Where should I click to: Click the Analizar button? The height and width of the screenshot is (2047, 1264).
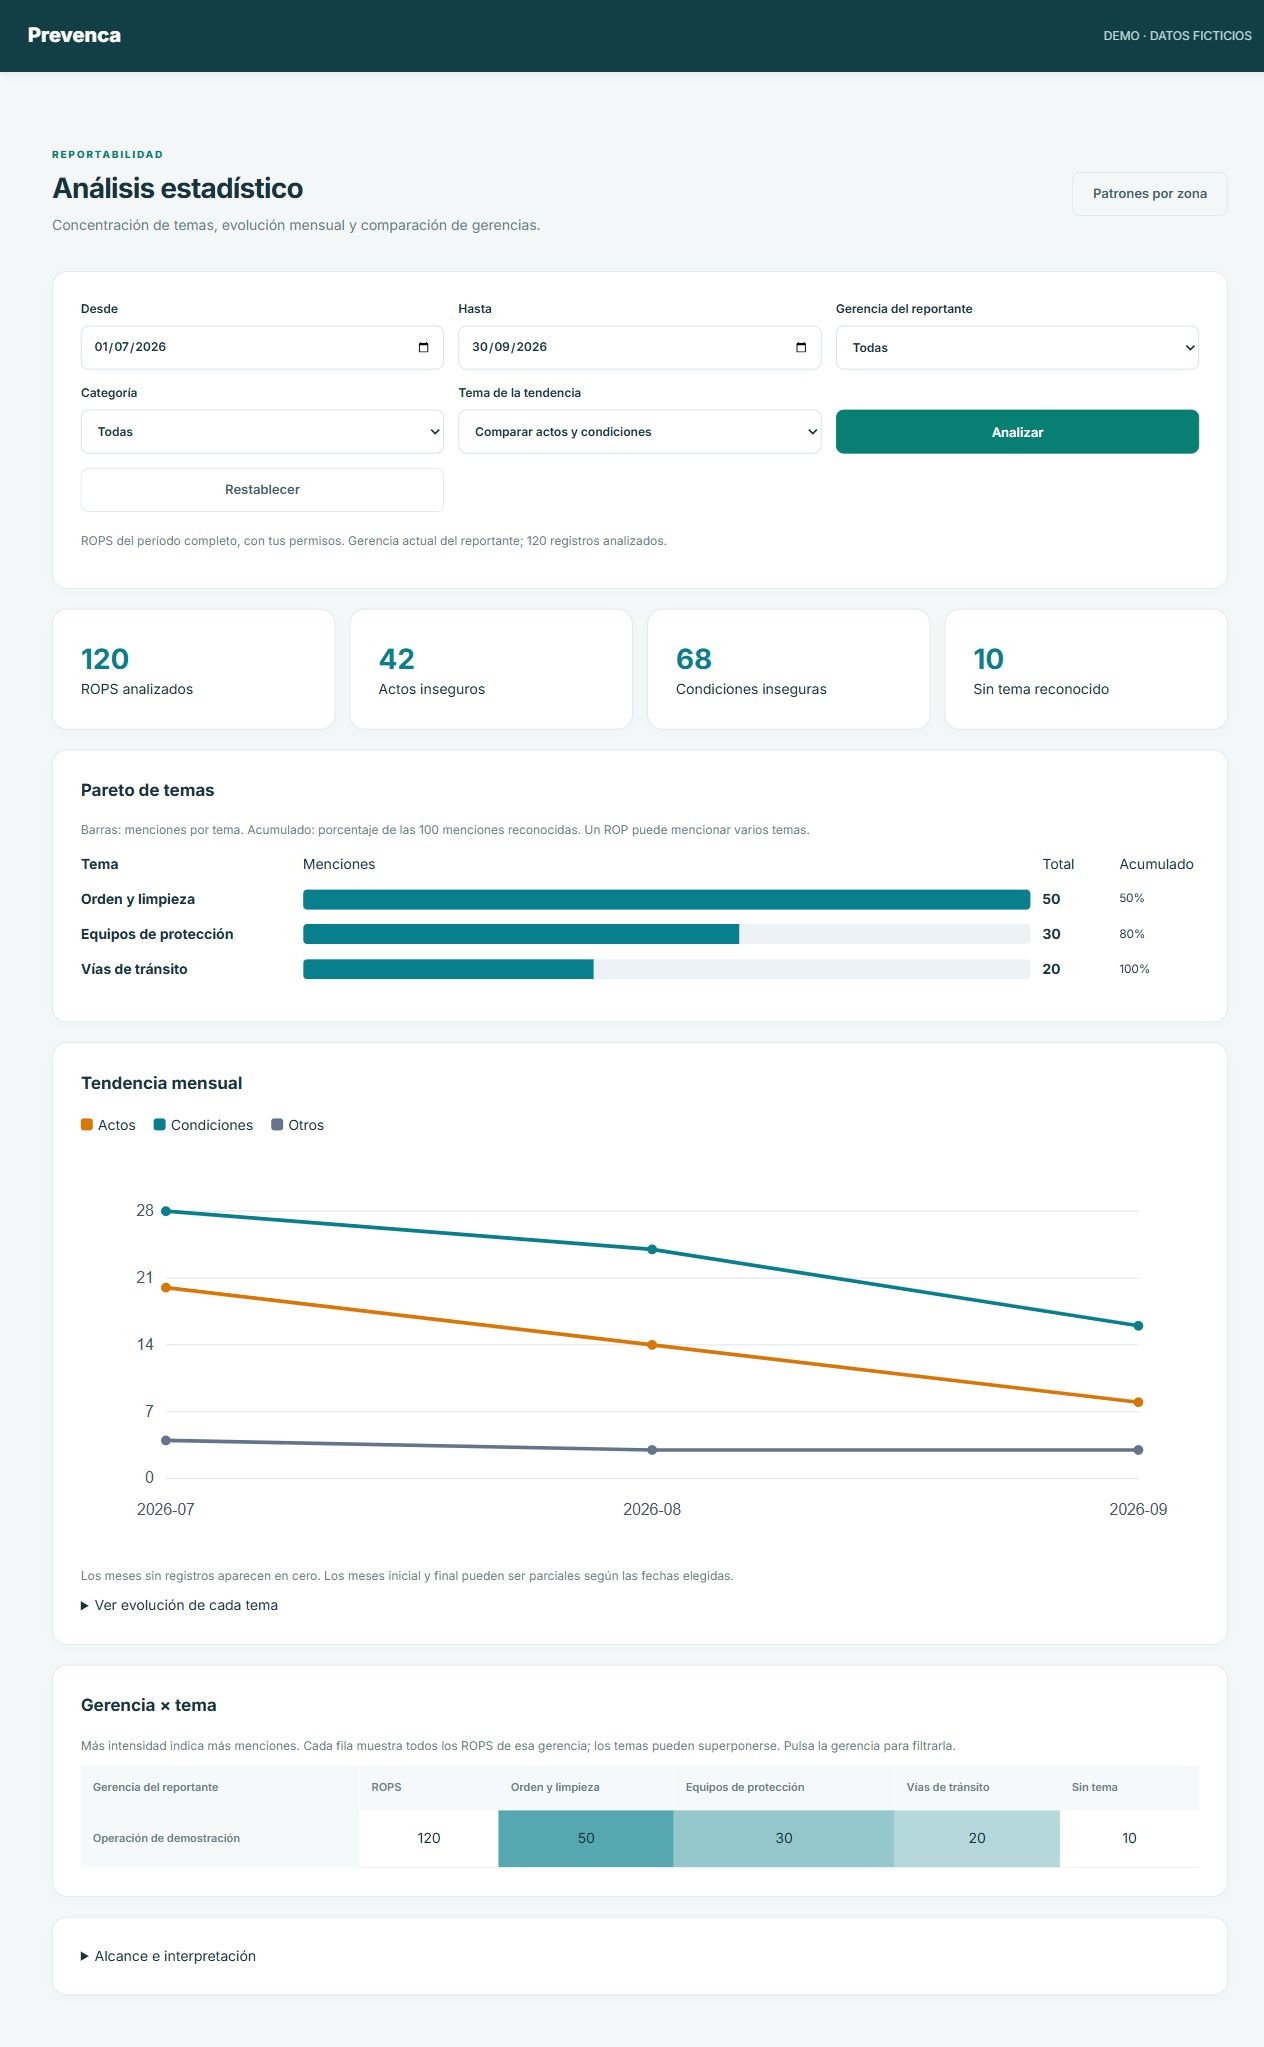click(1017, 432)
